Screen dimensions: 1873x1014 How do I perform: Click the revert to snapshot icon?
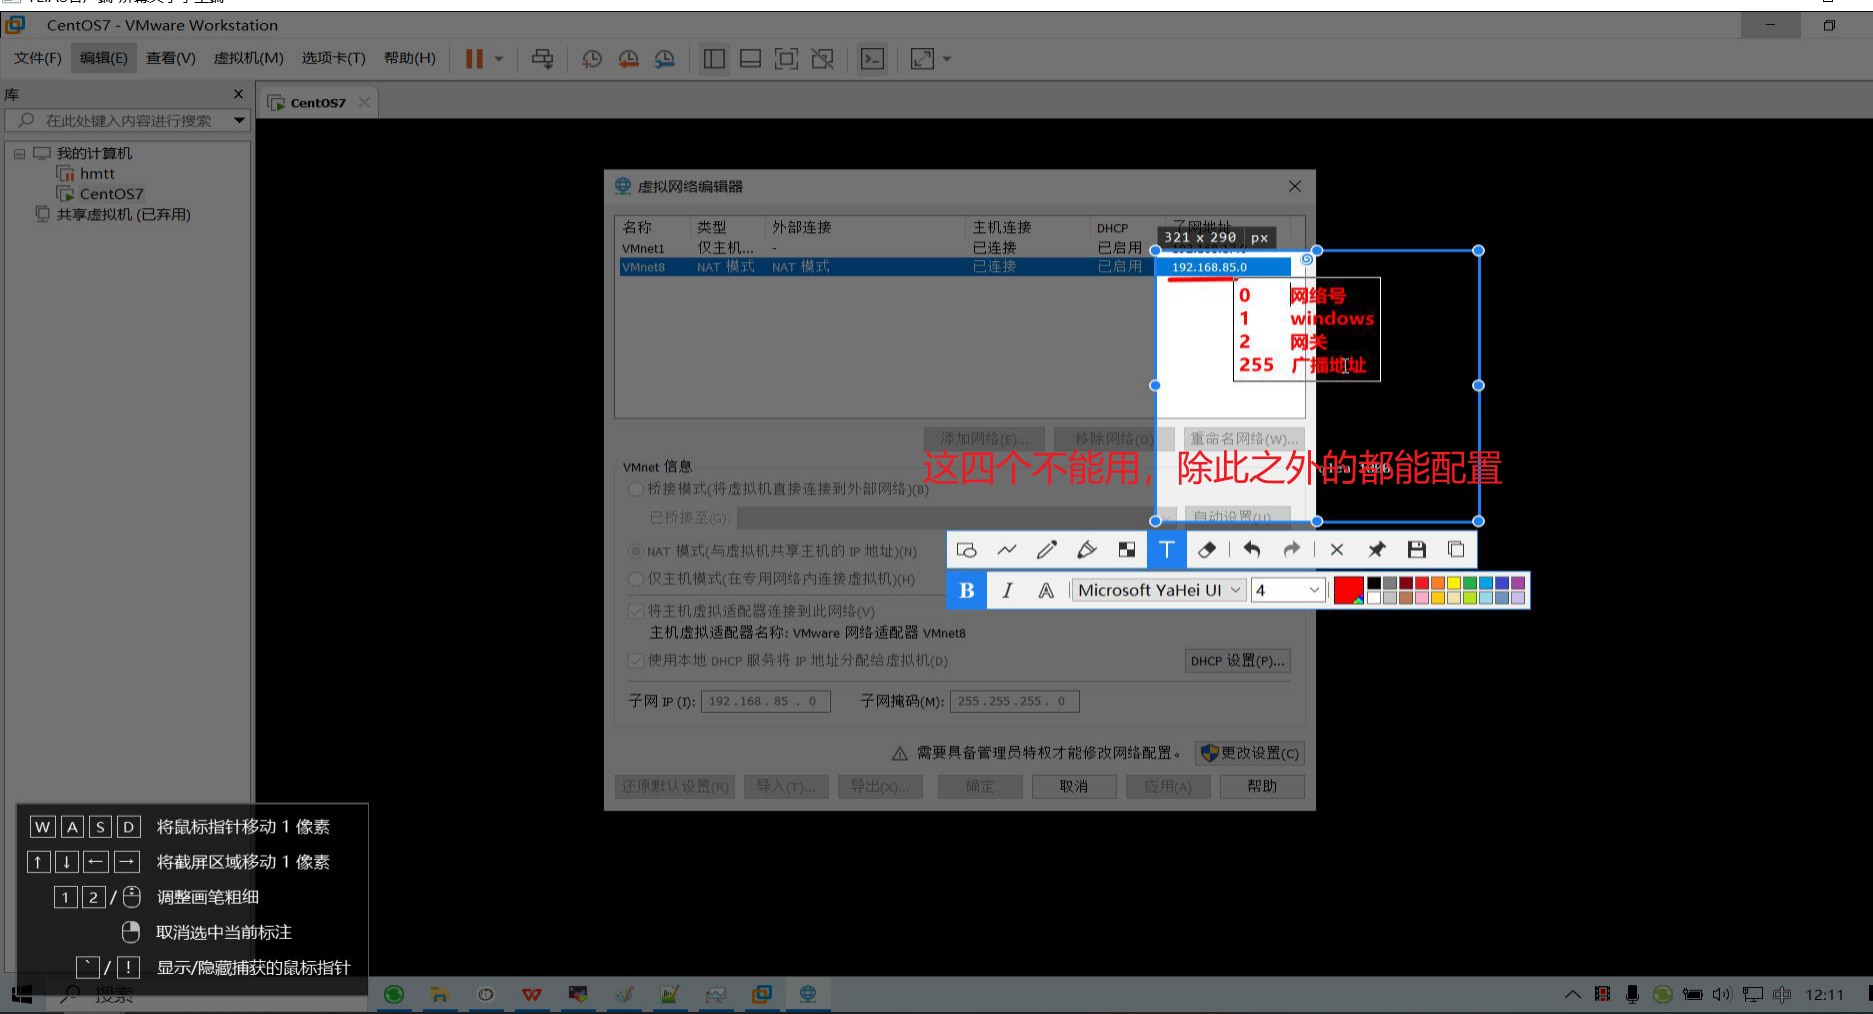pos(628,59)
